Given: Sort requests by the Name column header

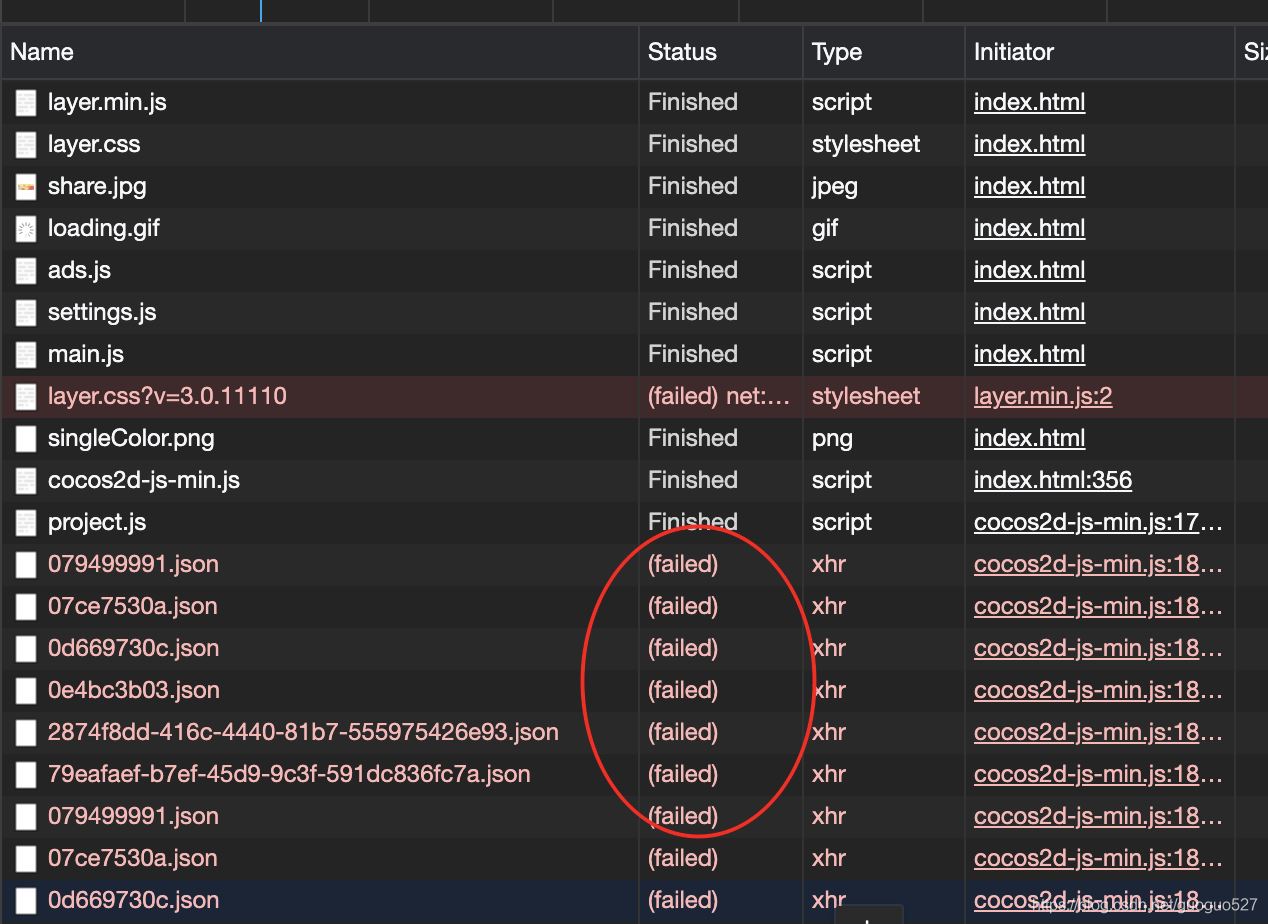Looking at the screenshot, I should click(x=42, y=52).
